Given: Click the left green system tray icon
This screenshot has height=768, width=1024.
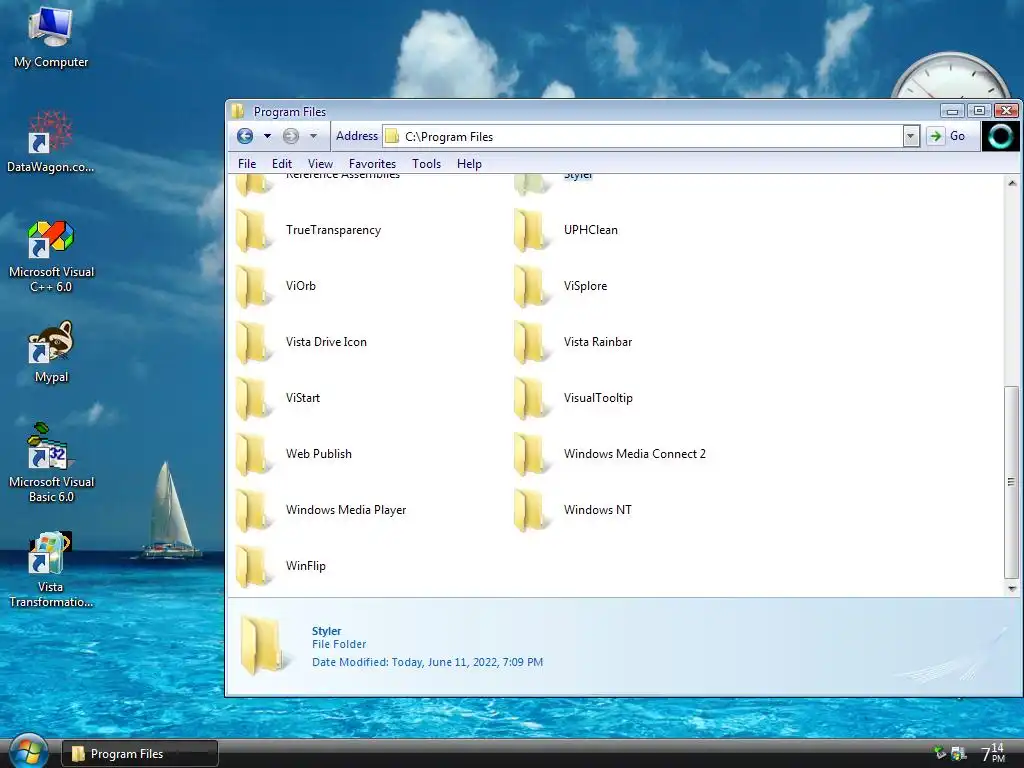Looking at the screenshot, I should point(940,753).
